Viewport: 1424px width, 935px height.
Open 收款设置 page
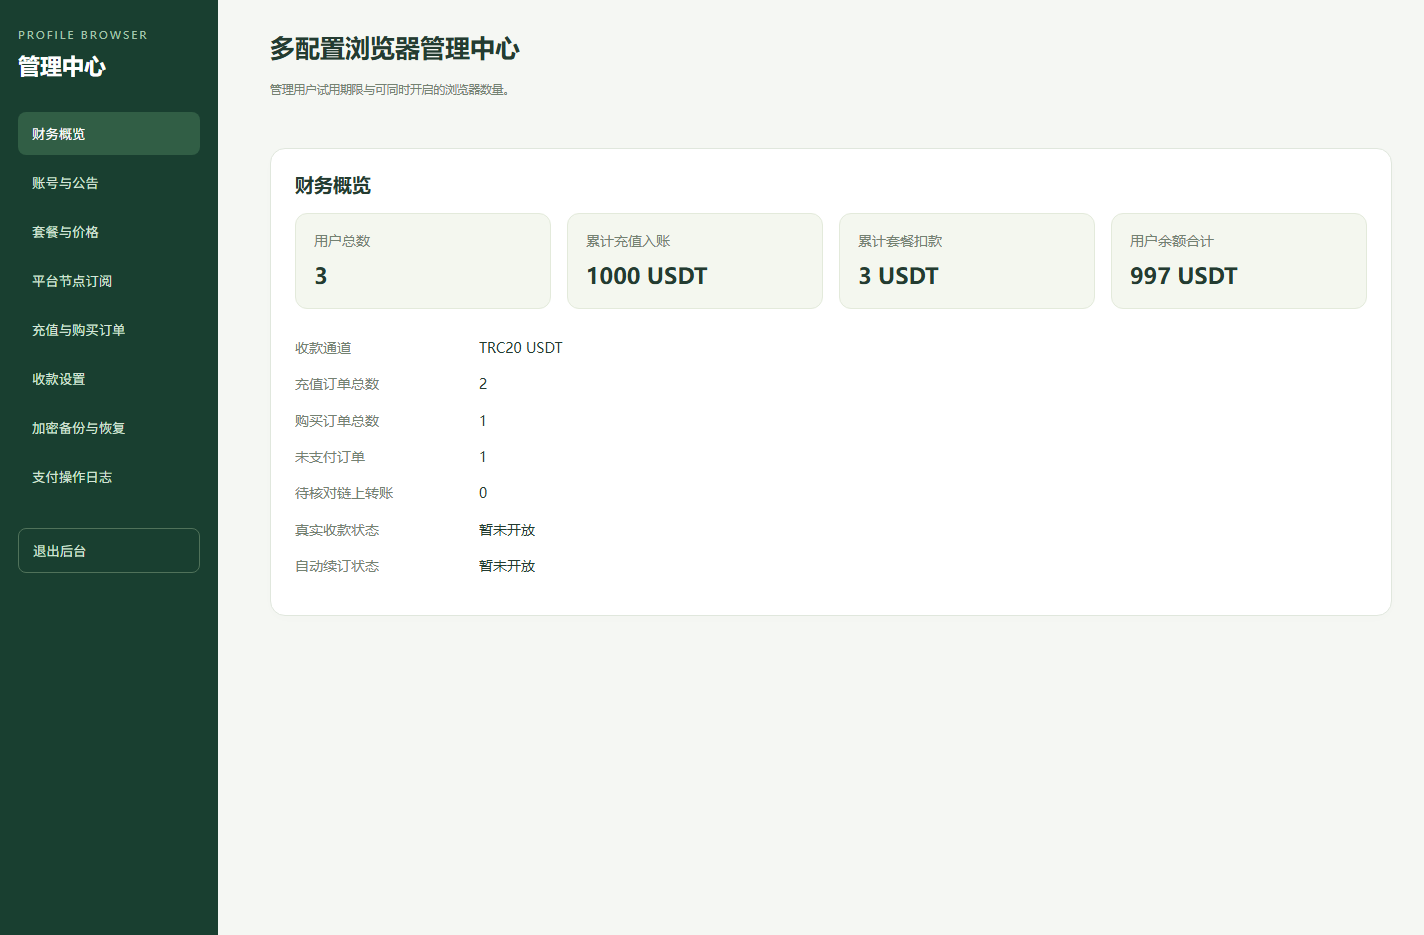[109, 379]
